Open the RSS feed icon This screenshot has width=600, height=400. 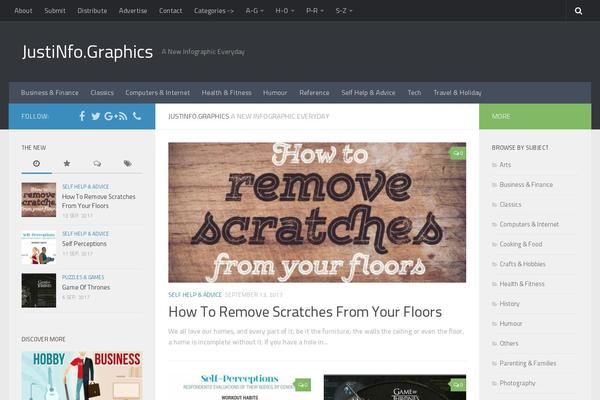122,116
